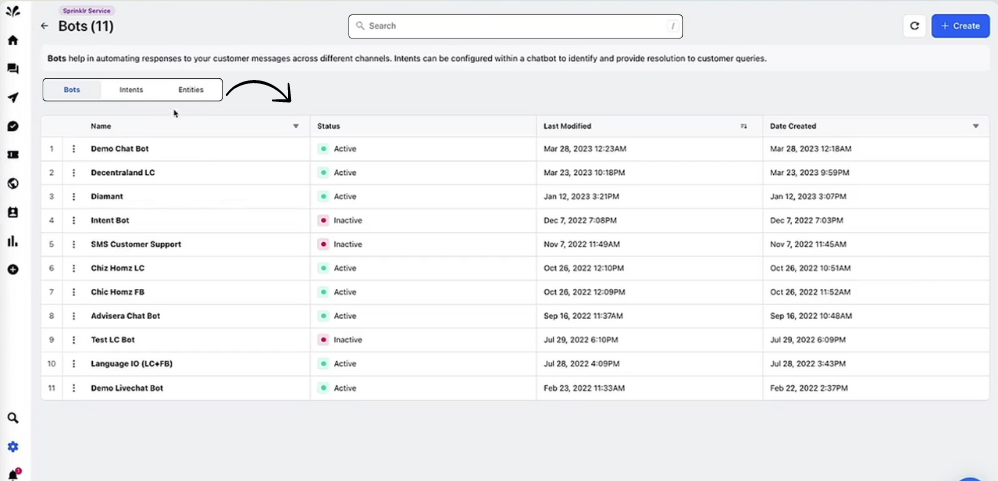
Task: Open the Test LC Bot entry
Action: (x=113, y=340)
